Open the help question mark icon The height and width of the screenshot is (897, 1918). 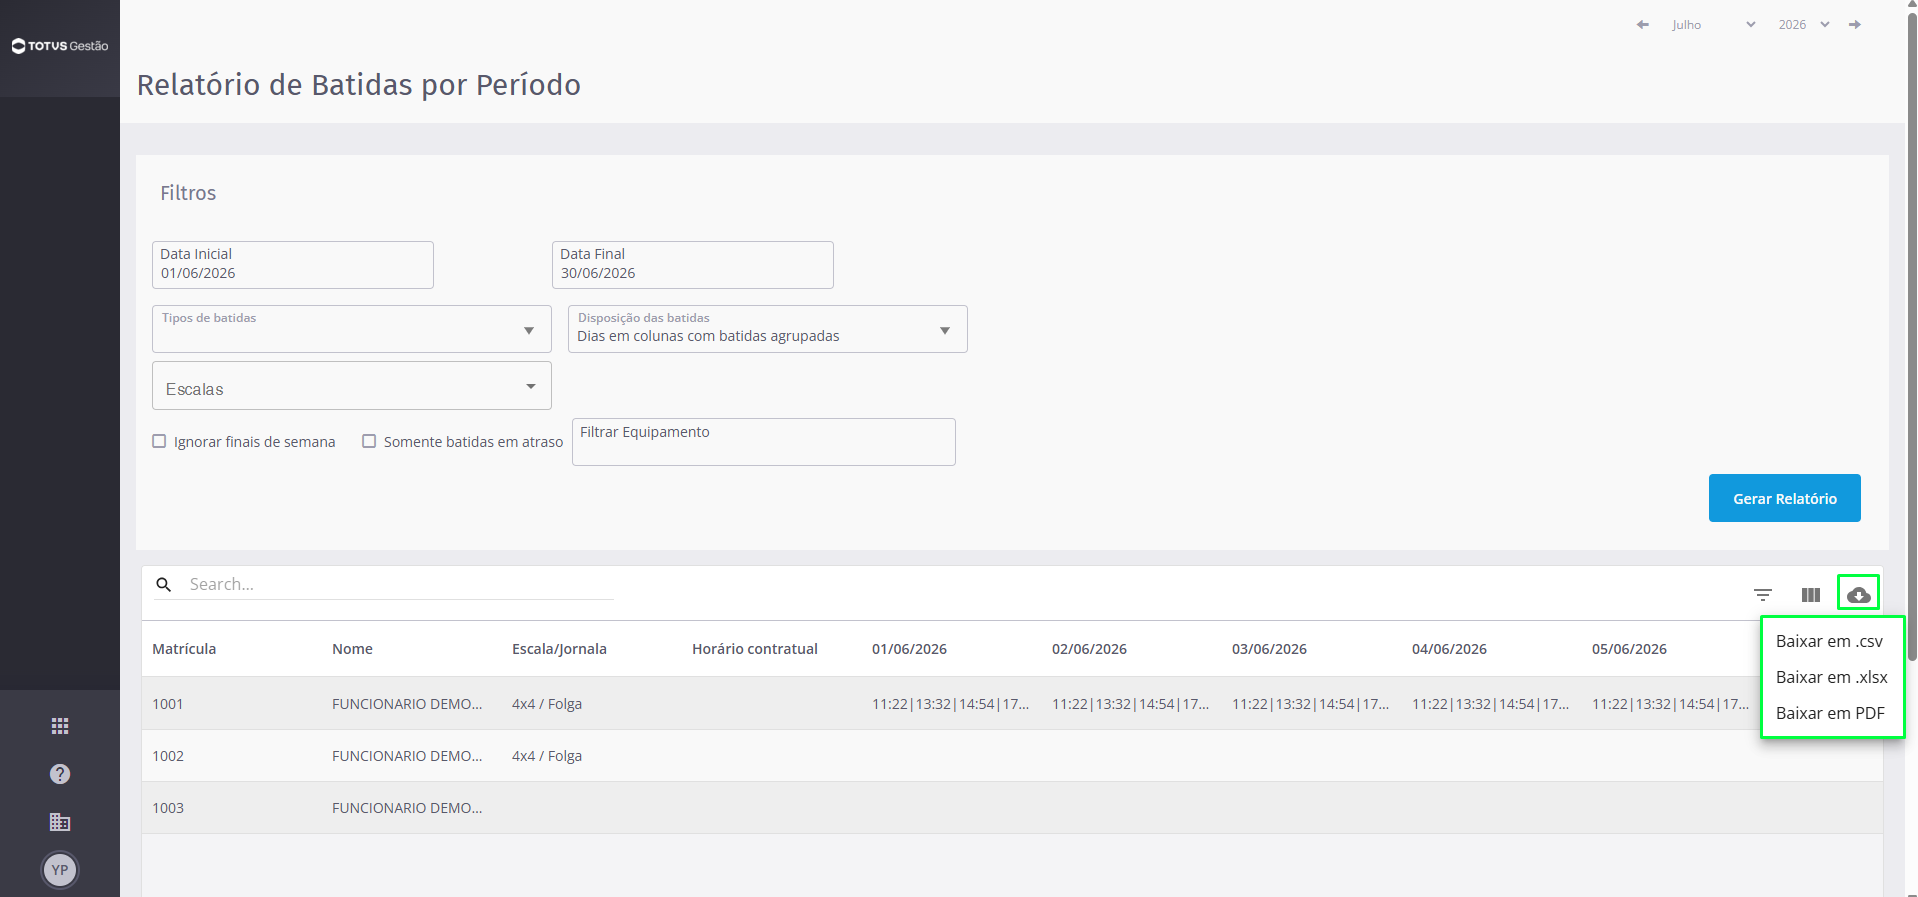click(60, 774)
